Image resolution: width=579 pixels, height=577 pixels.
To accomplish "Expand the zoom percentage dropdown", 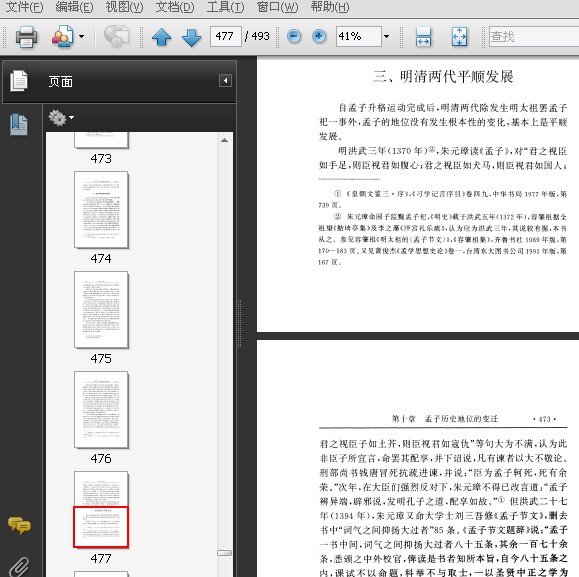I will (x=386, y=36).
